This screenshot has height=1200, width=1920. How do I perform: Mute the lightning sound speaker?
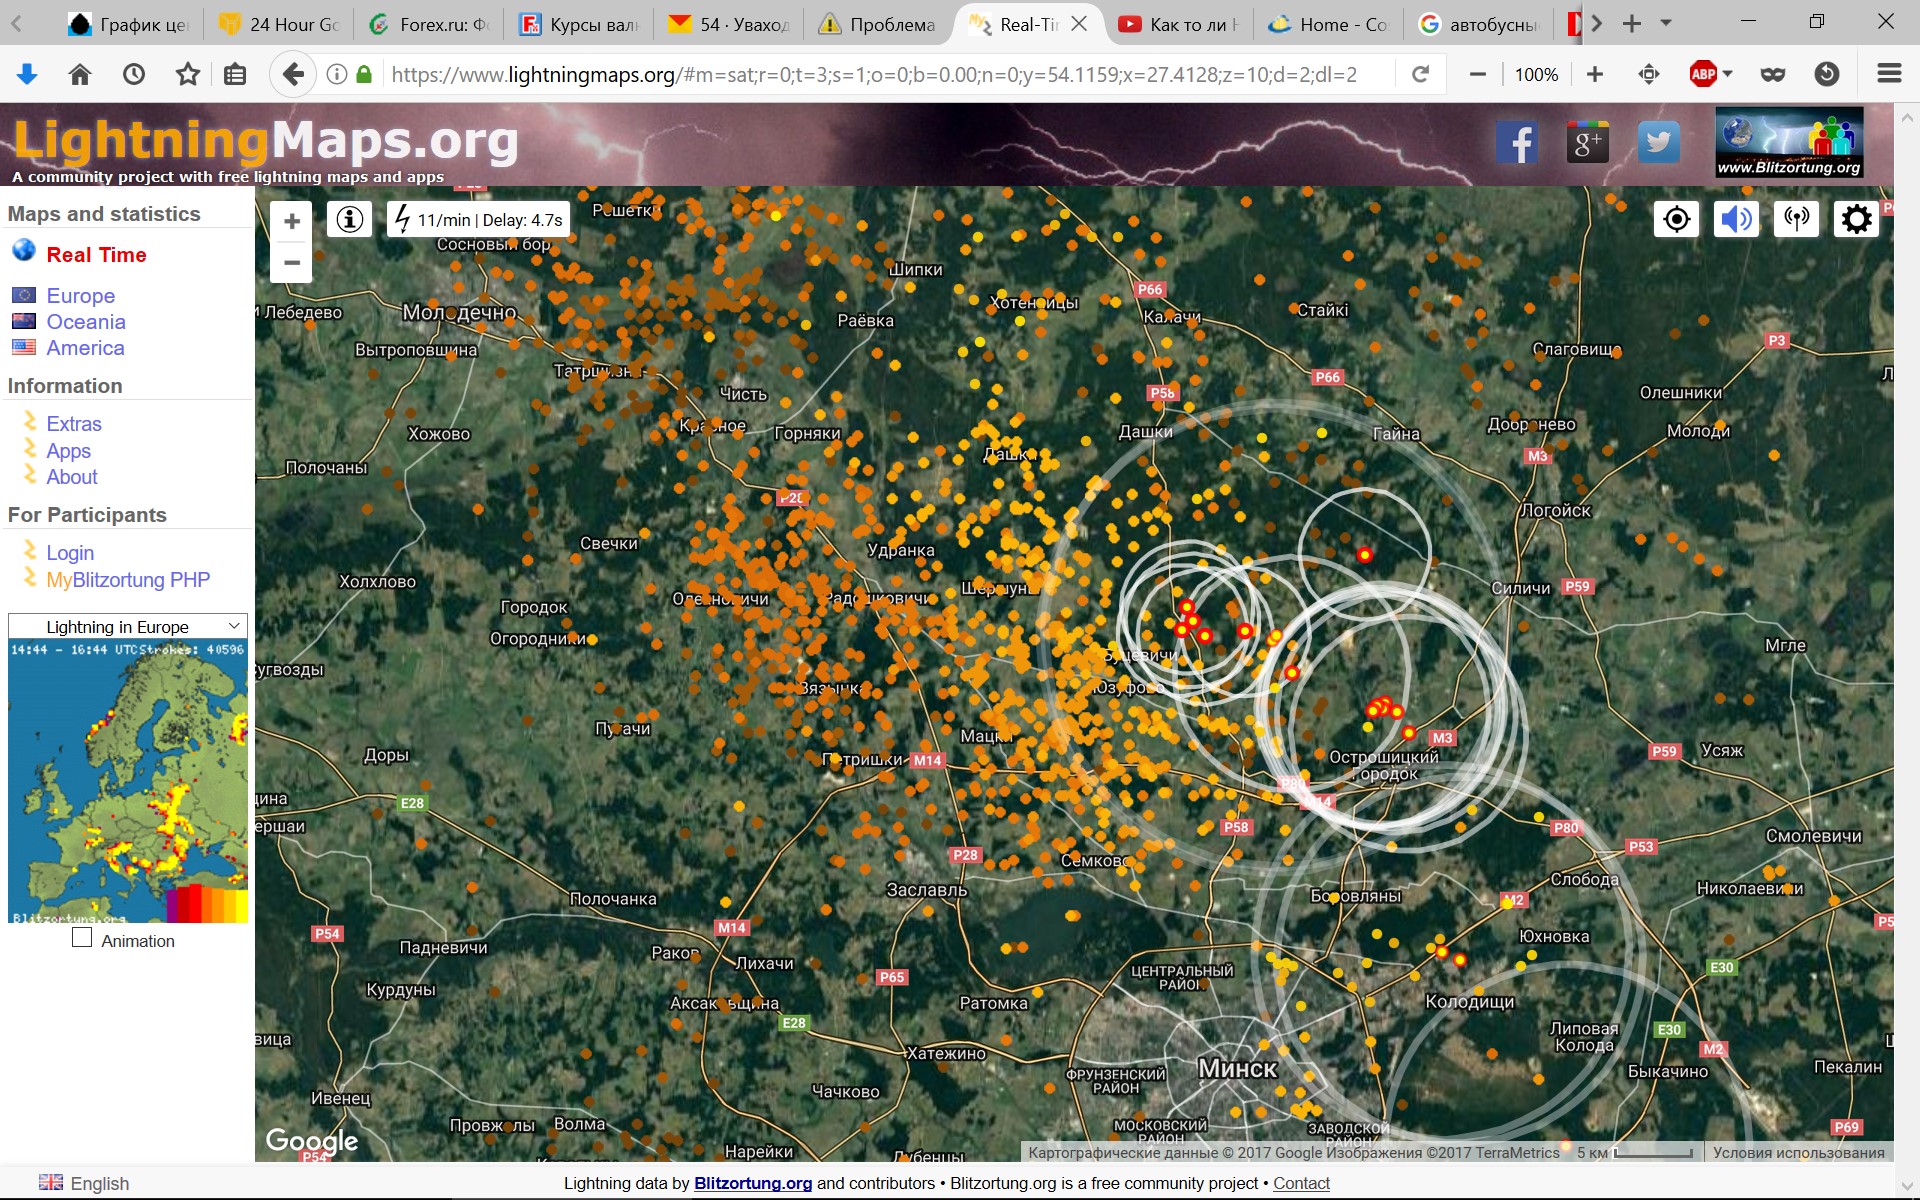click(x=1737, y=219)
